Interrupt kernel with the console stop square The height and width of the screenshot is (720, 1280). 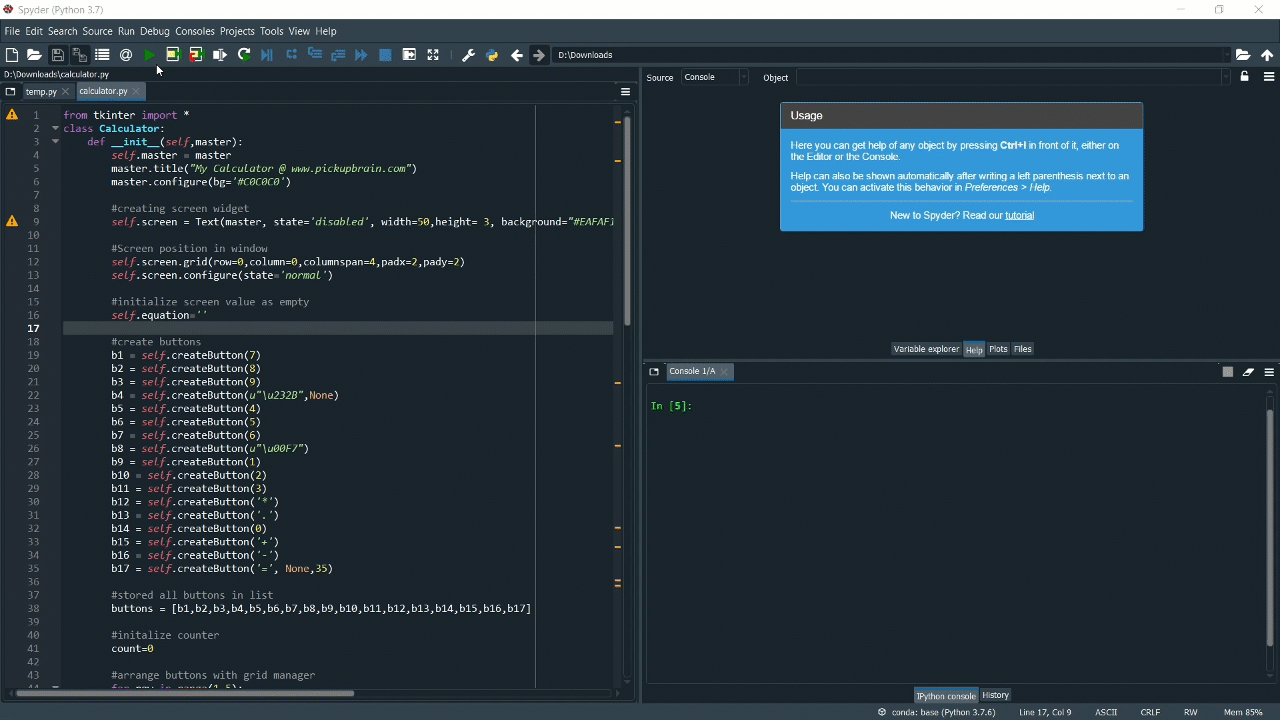point(1228,372)
